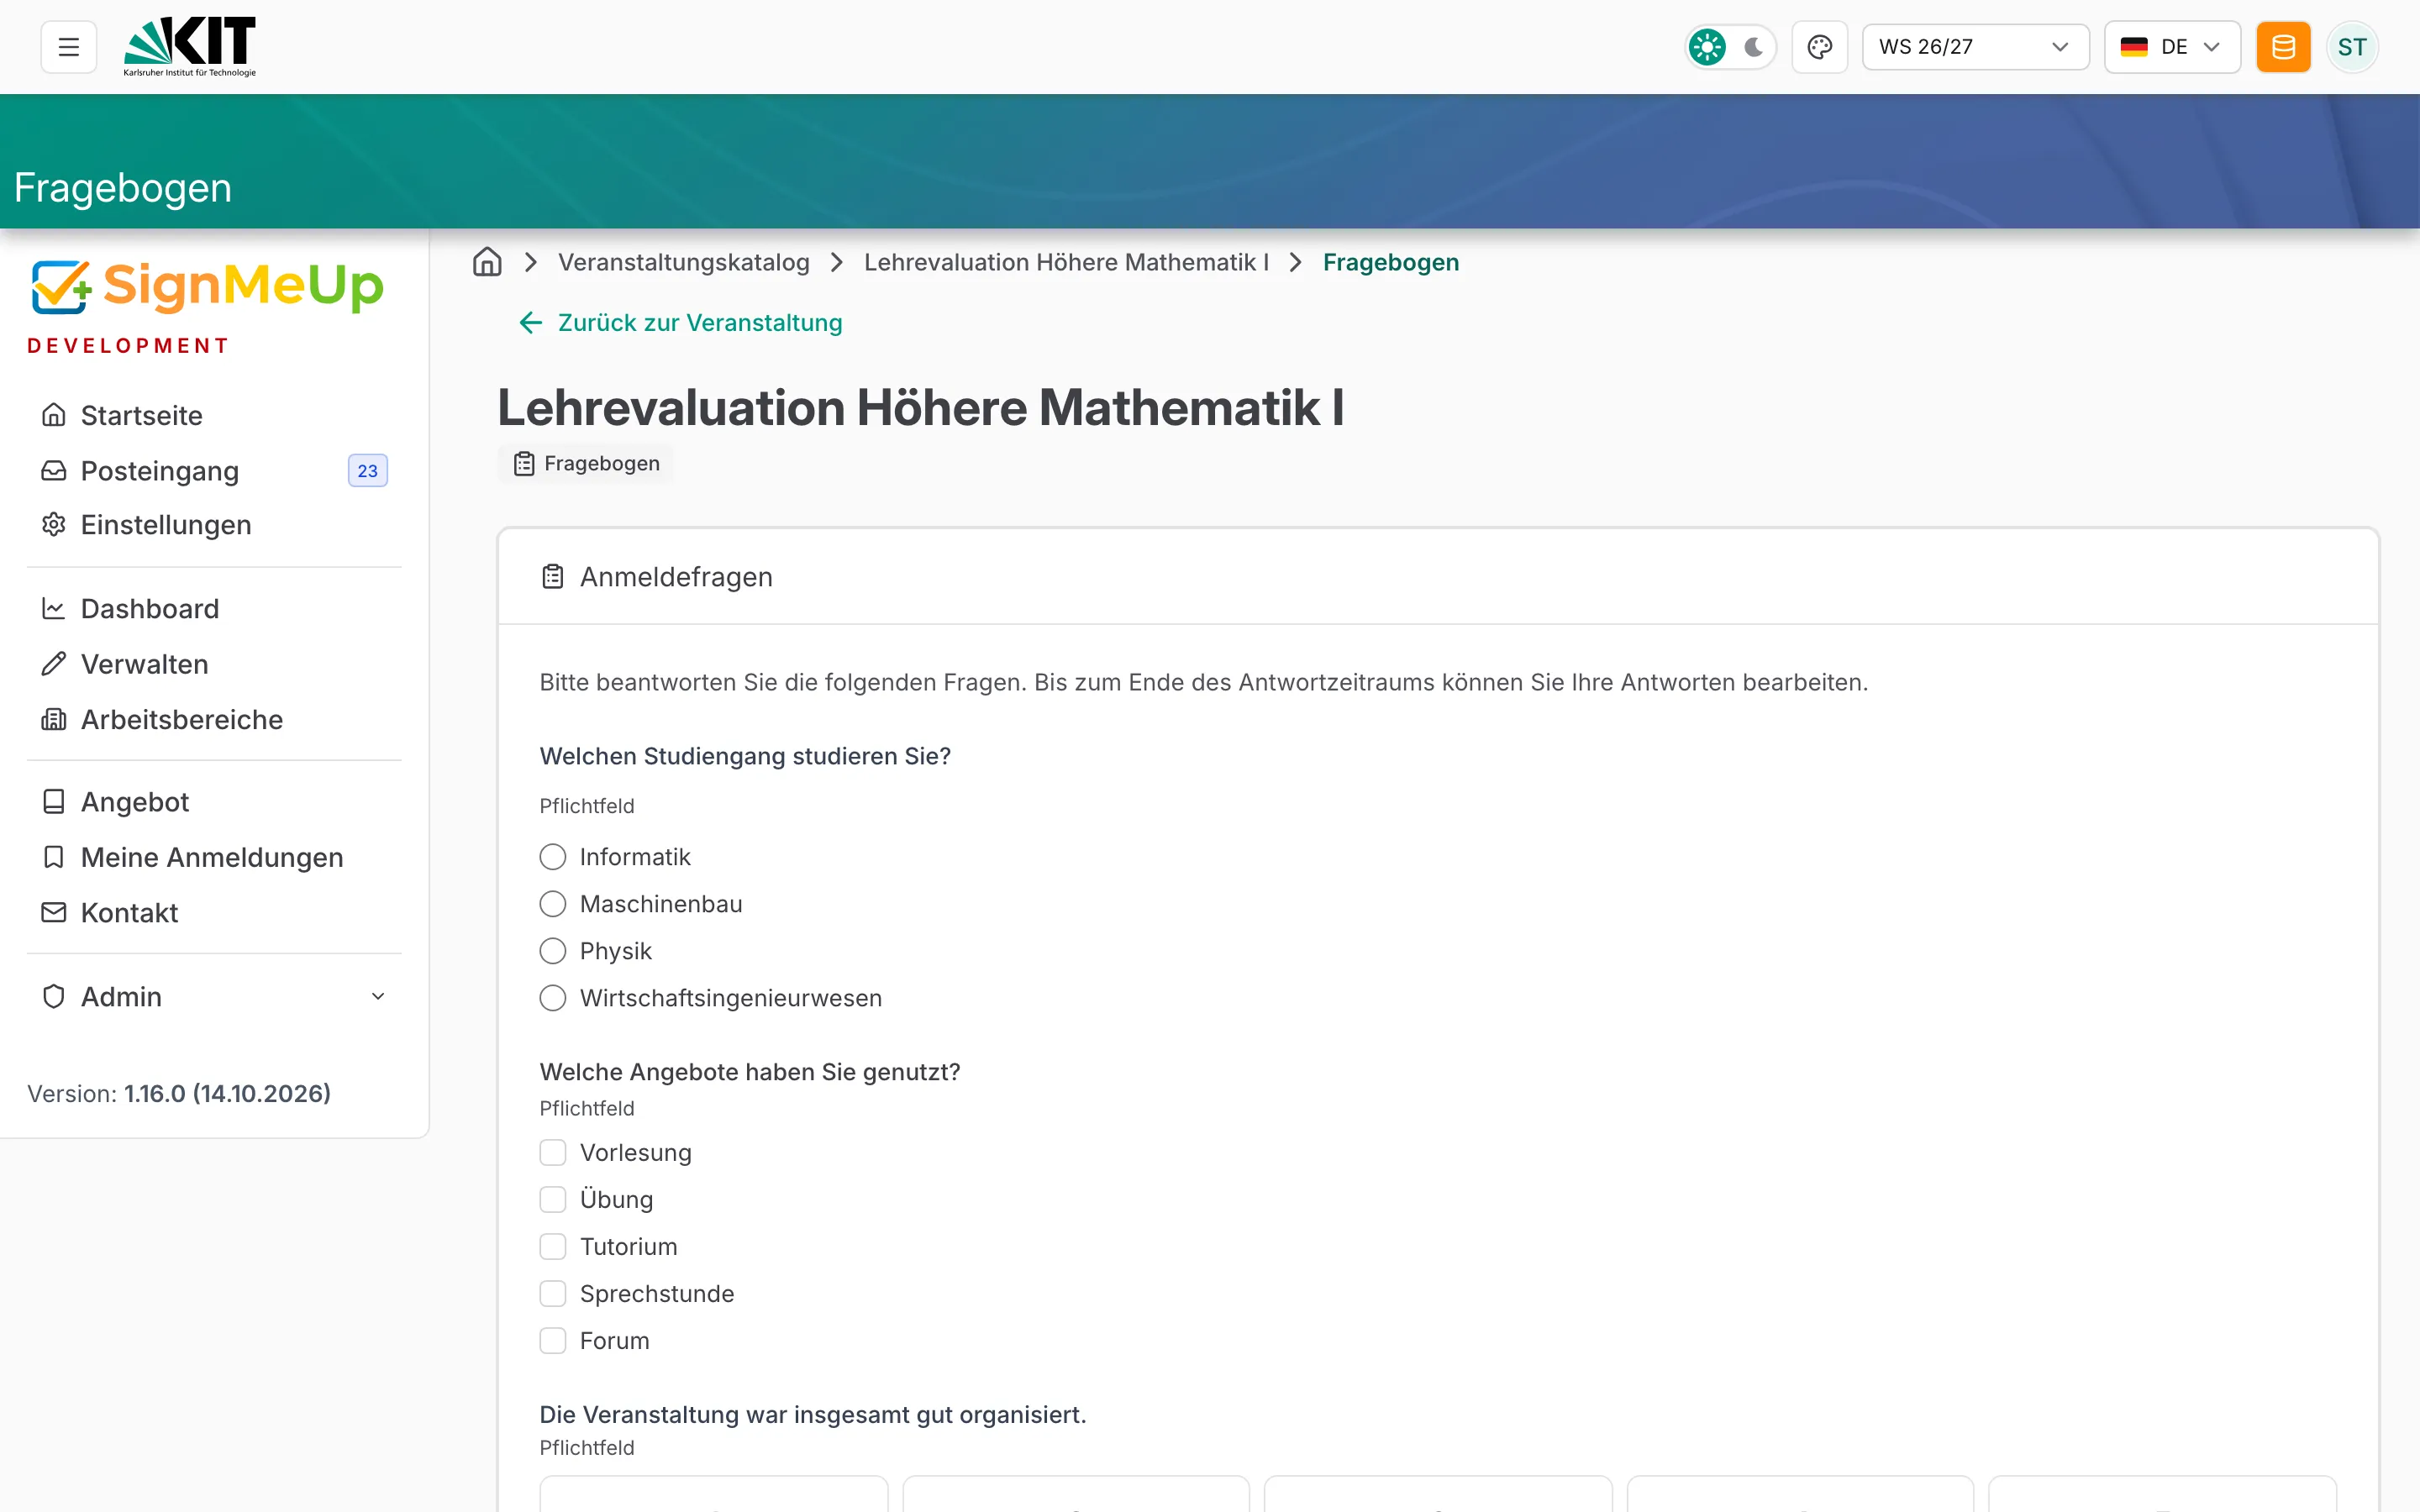Open the color palette theme picker
The image size is (2420, 1512).
[x=1819, y=47]
